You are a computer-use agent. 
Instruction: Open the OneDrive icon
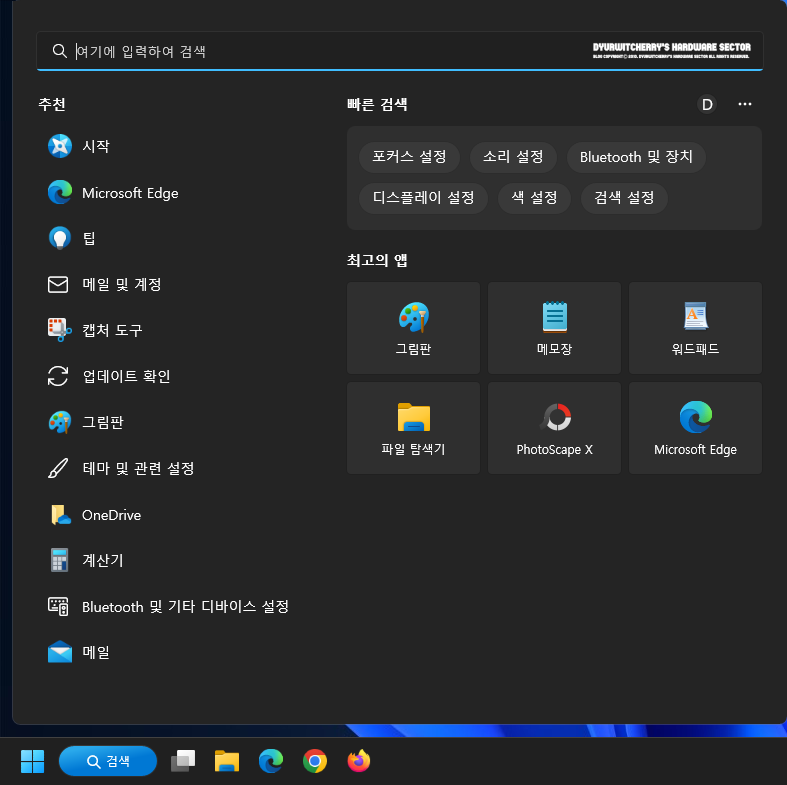[60, 514]
